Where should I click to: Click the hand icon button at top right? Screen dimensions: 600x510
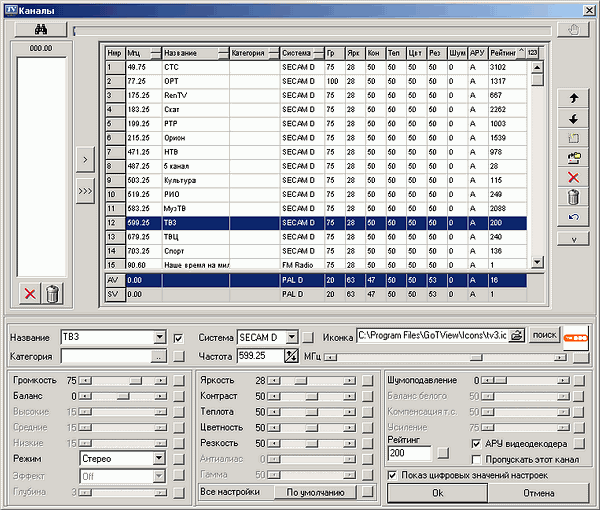[x=573, y=30]
